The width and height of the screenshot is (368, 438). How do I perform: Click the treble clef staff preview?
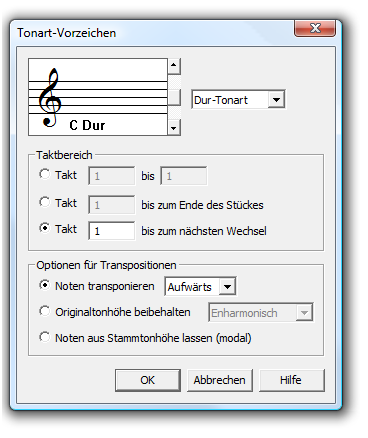pyautogui.click(x=98, y=97)
